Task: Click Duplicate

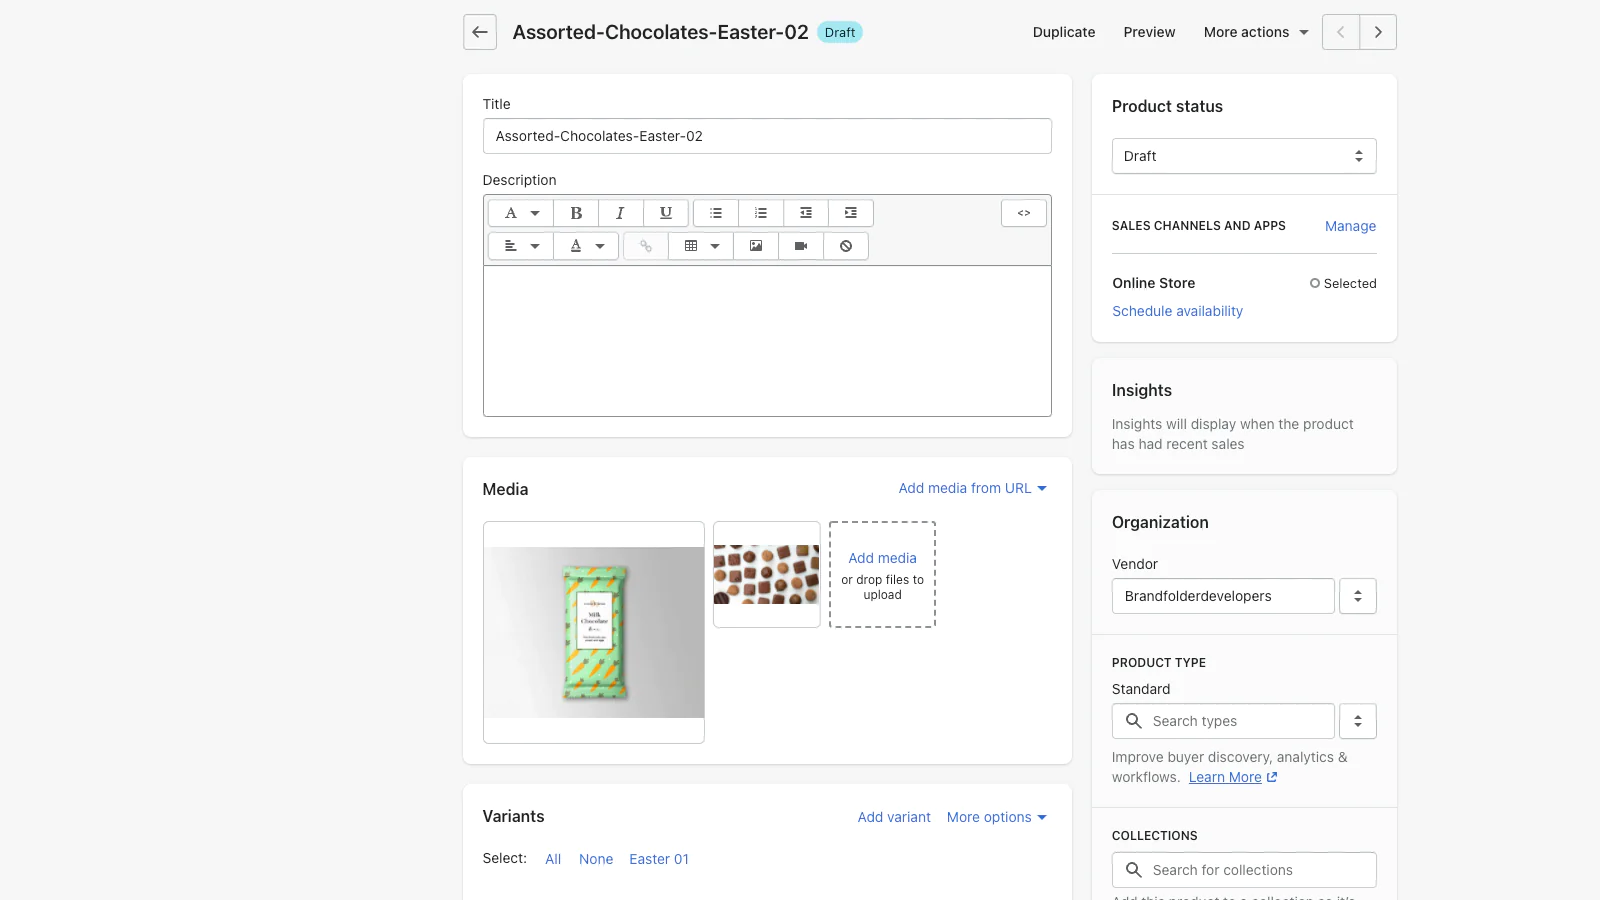Action: pos(1064,32)
